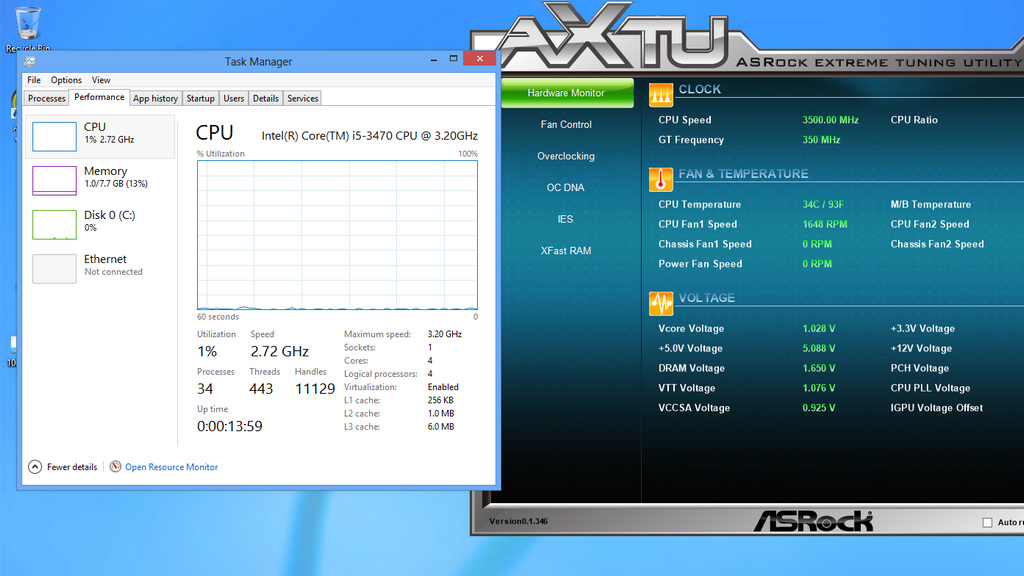The width and height of the screenshot is (1024, 576).
Task: Select the Disk 0 (C:) mini graph
Action: [x=54, y=225]
